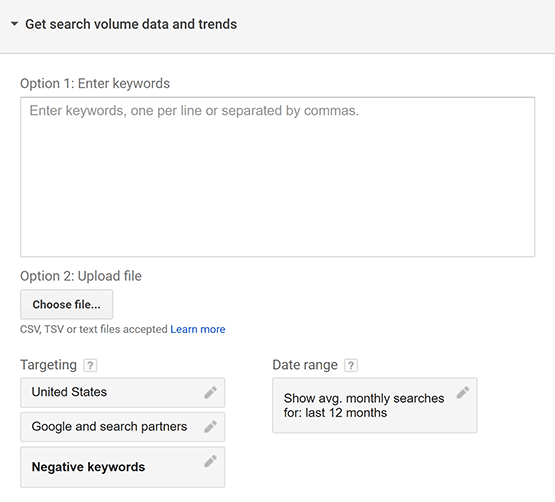
Task: Click the 'CSV, TSV or text files accepted' text
Action: click(x=94, y=329)
